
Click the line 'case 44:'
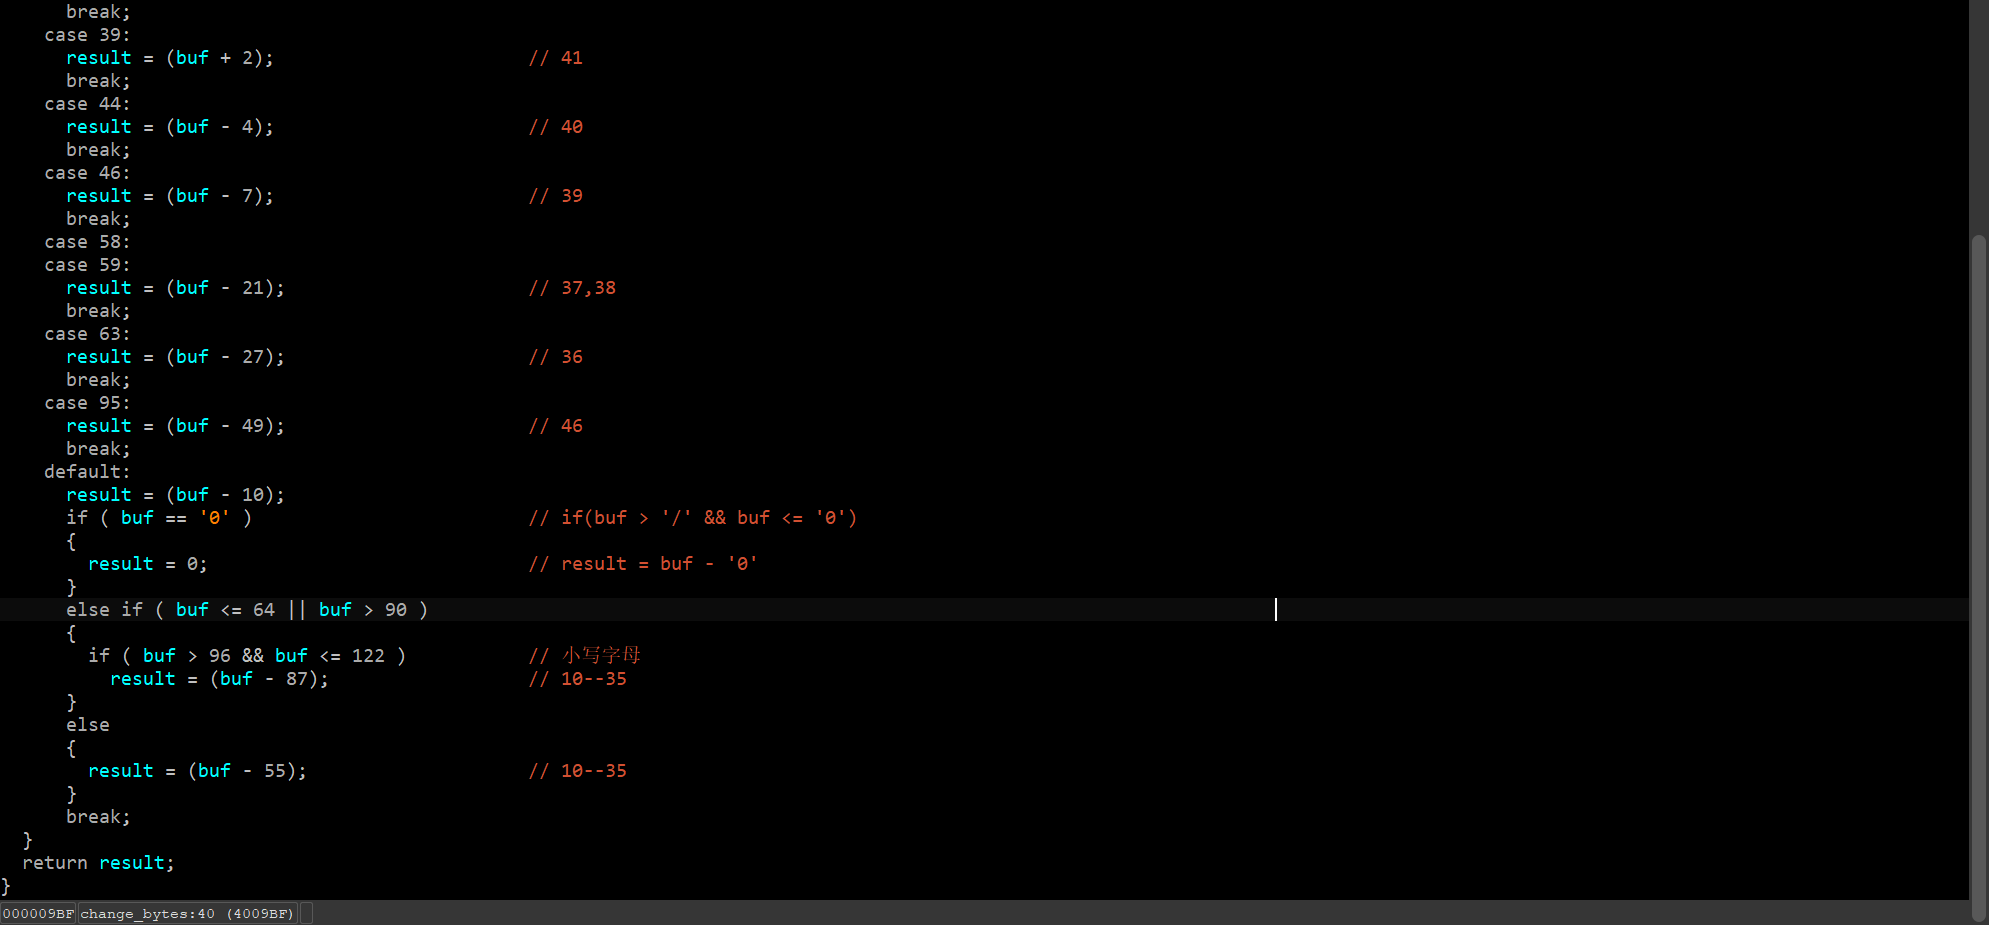coord(87,104)
